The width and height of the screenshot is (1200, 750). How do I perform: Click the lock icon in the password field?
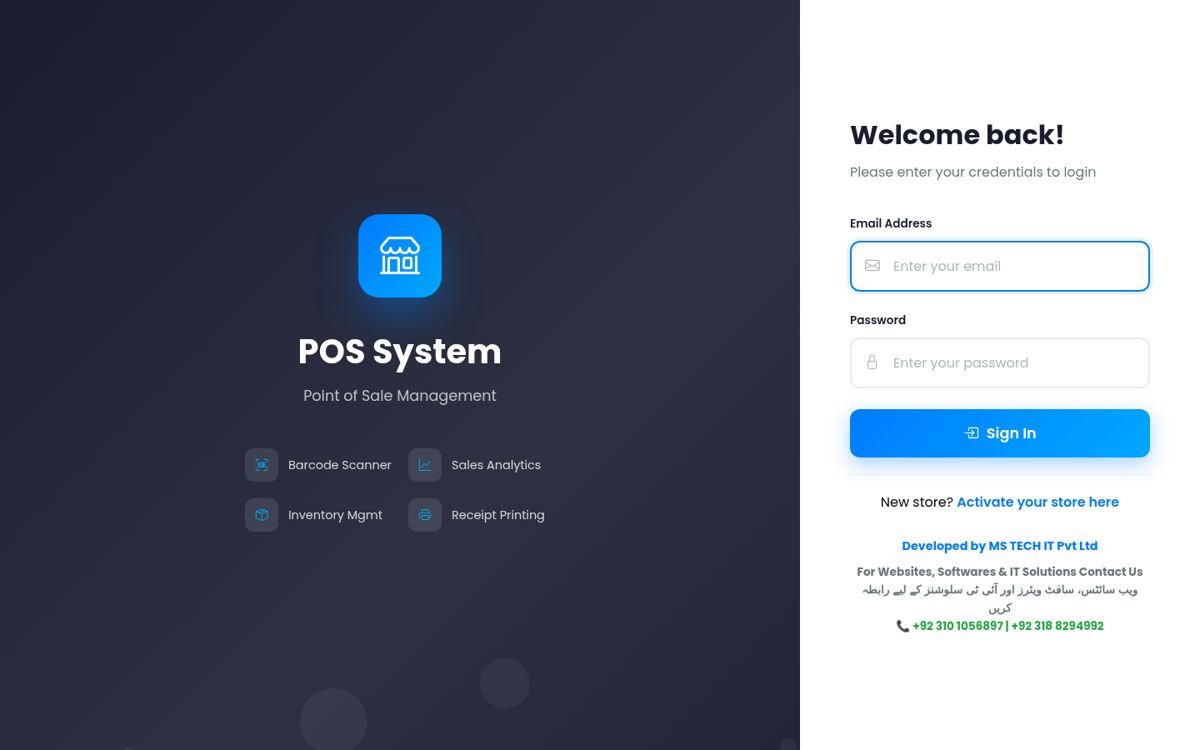click(x=872, y=362)
